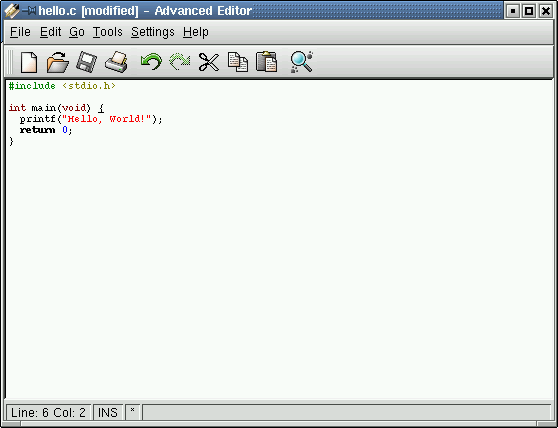
Task: Close the Advanced Editor window
Action: [546, 11]
